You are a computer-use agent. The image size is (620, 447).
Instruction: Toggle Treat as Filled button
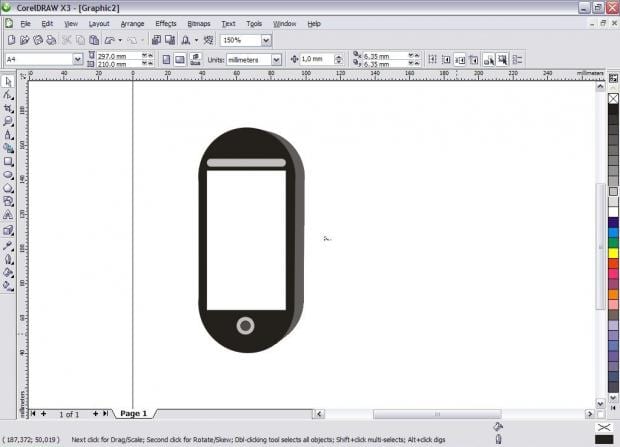(502, 60)
